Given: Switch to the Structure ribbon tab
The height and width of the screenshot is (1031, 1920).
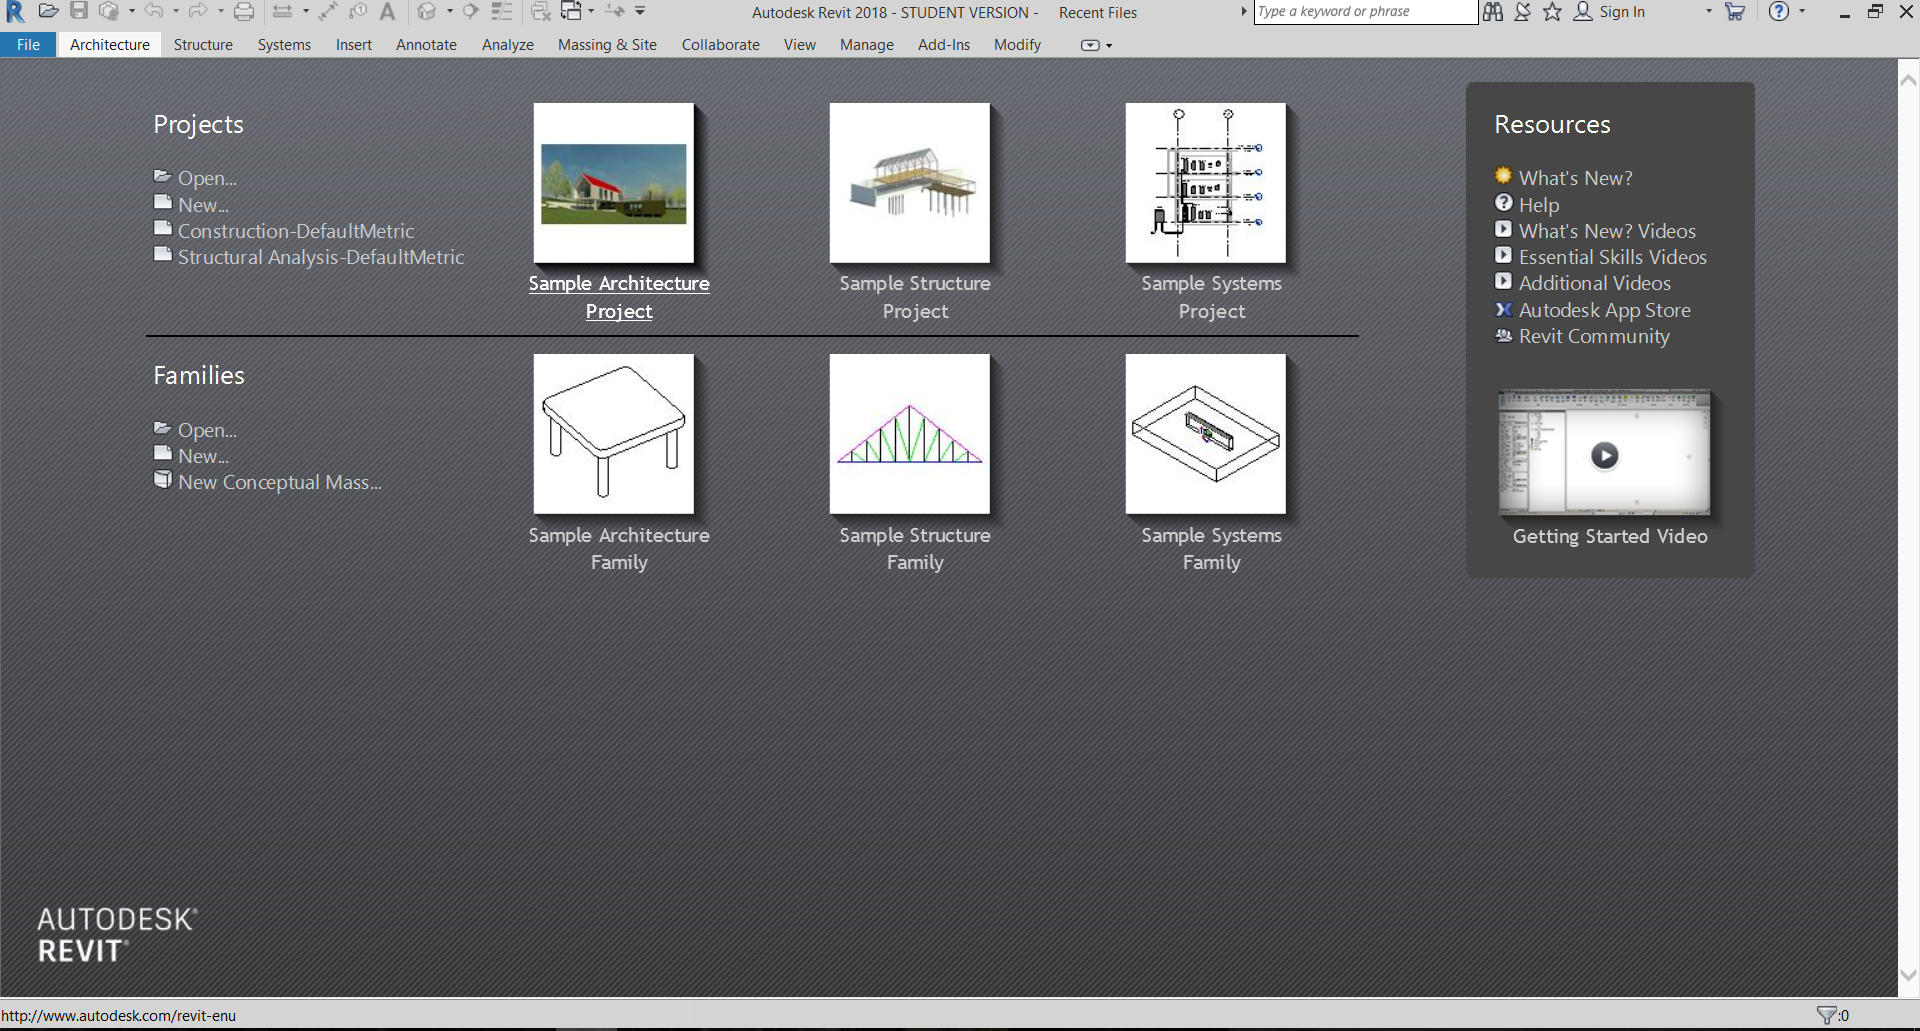Looking at the screenshot, I should (x=203, y=45).
